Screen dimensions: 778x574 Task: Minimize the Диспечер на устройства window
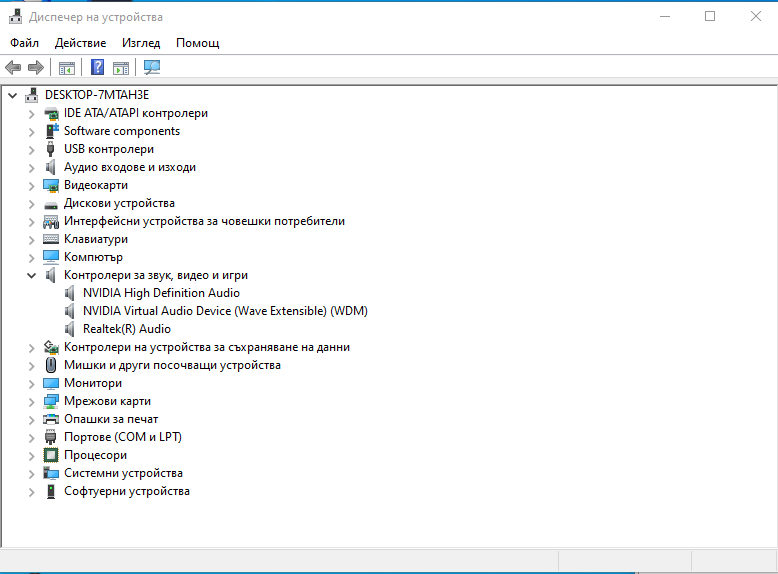coord(665,16)
